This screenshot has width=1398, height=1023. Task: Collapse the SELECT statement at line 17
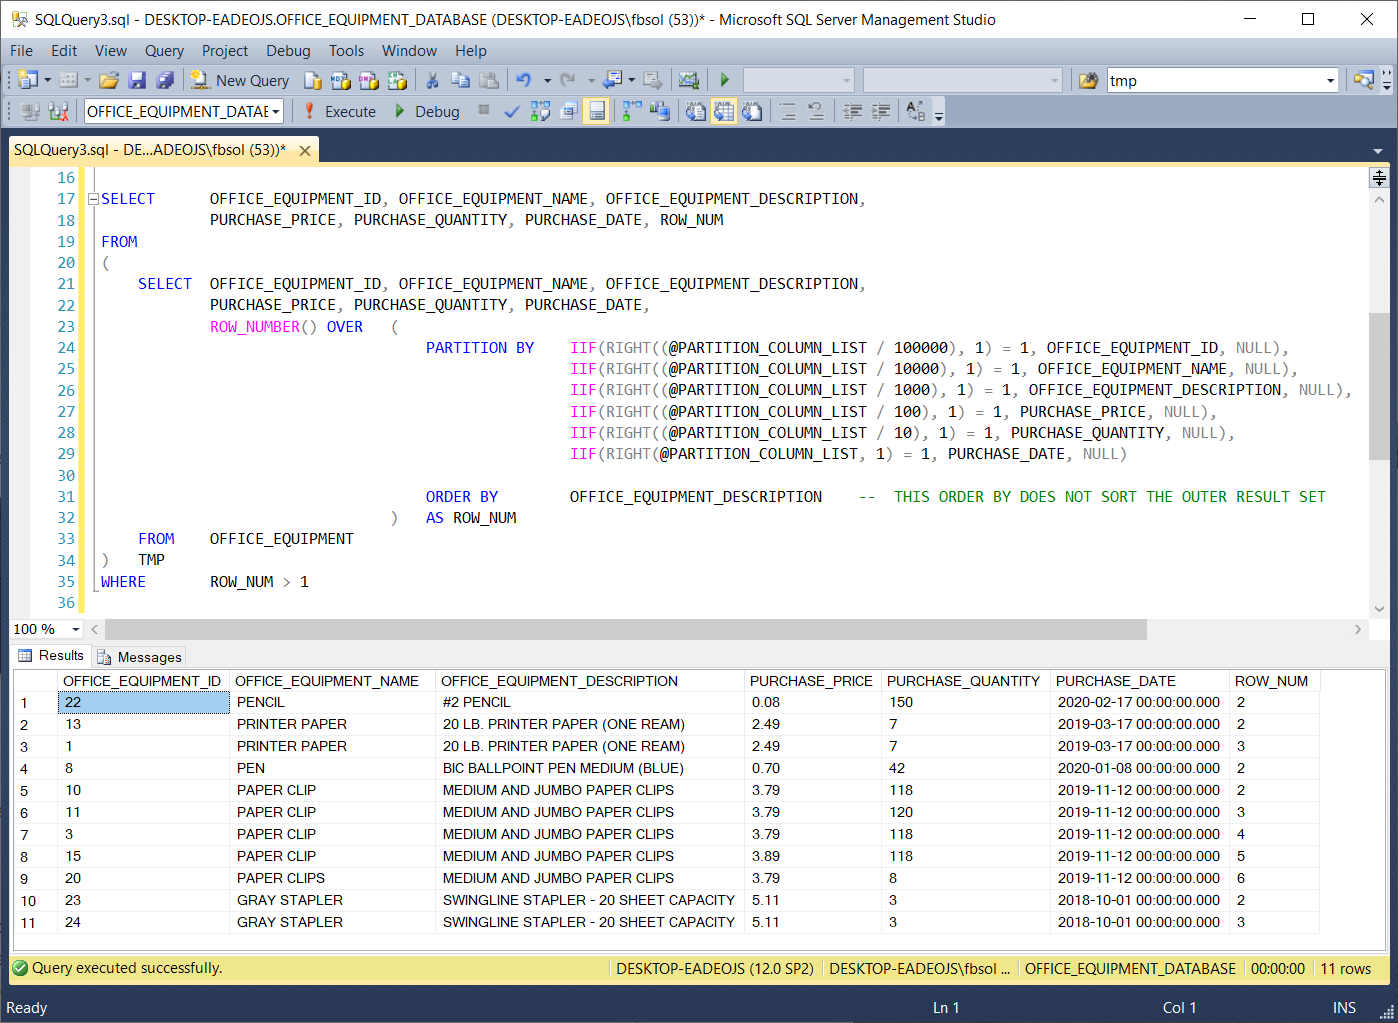point(93,199)
